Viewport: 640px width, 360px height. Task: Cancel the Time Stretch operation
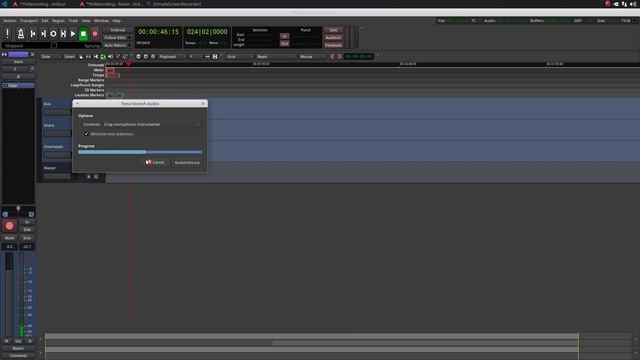coord(155,162)
